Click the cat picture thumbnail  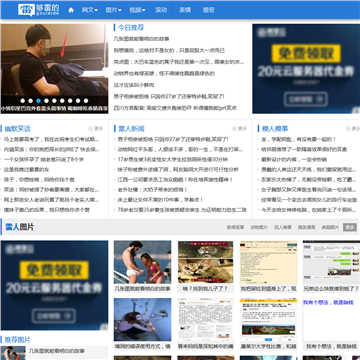pos(206,262)
